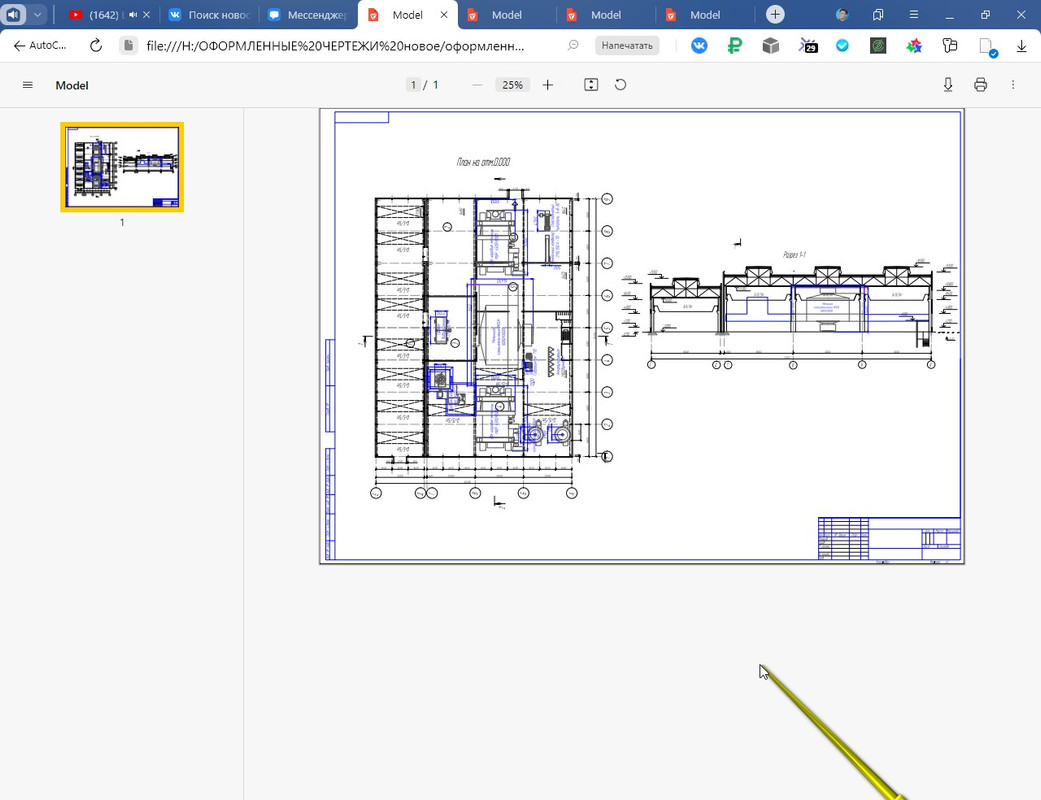Click the Model document title
1041x800 pixels.
pos(72,85)
